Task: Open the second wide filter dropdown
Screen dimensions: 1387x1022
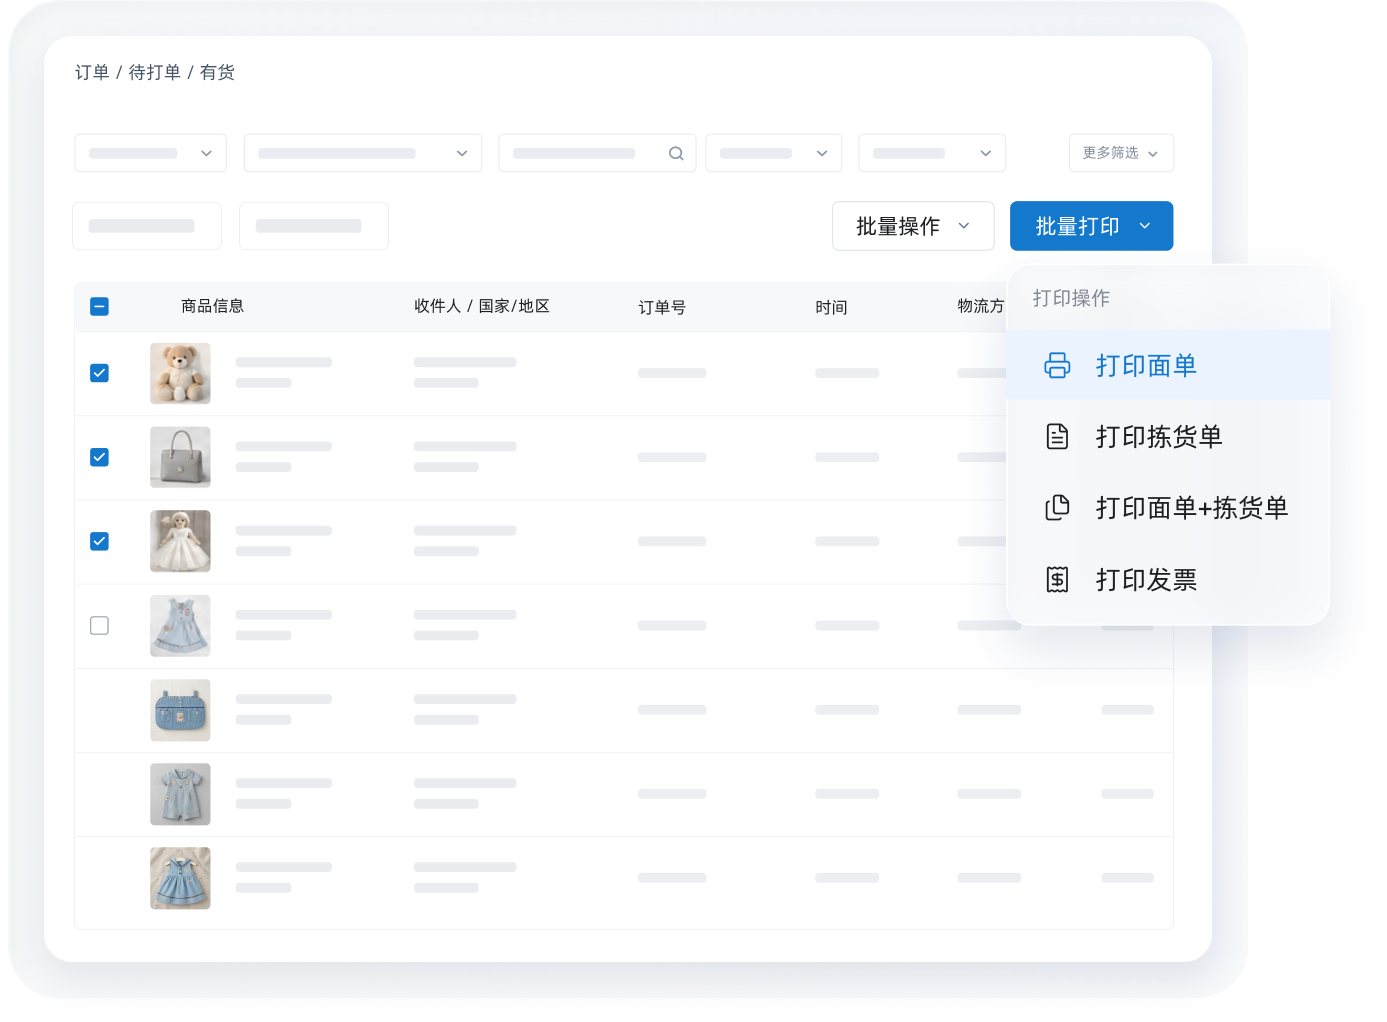Action: click(x=363, y=153)
